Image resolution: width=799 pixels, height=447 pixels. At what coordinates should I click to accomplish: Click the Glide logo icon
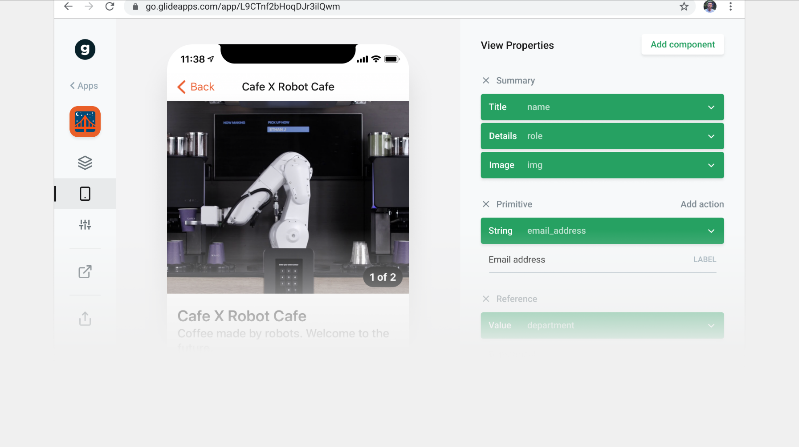(85, 49)
